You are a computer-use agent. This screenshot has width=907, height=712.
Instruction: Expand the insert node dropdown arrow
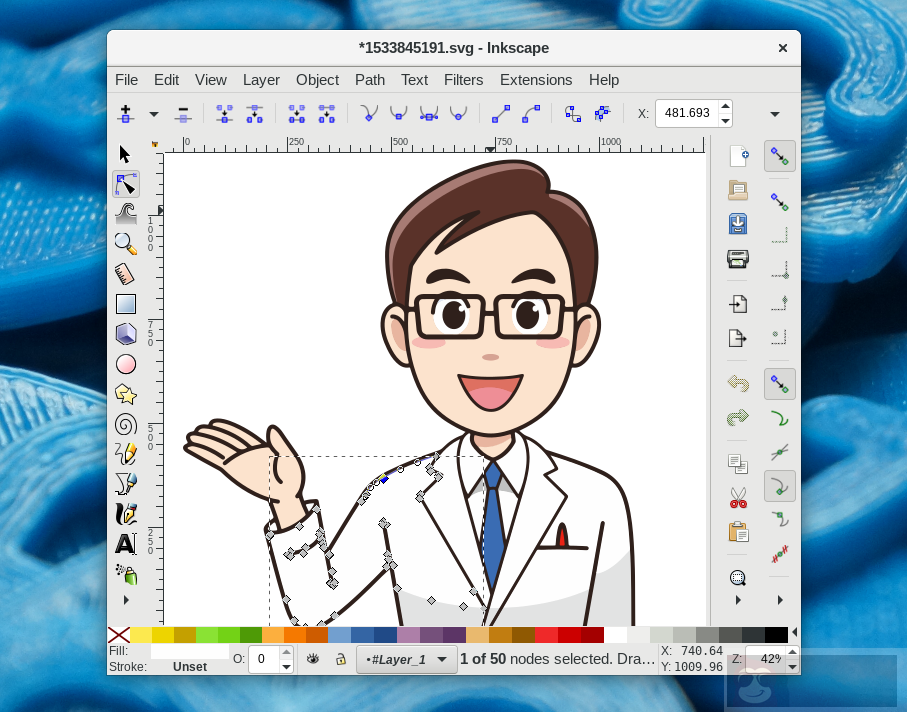(x=154, y=113)
